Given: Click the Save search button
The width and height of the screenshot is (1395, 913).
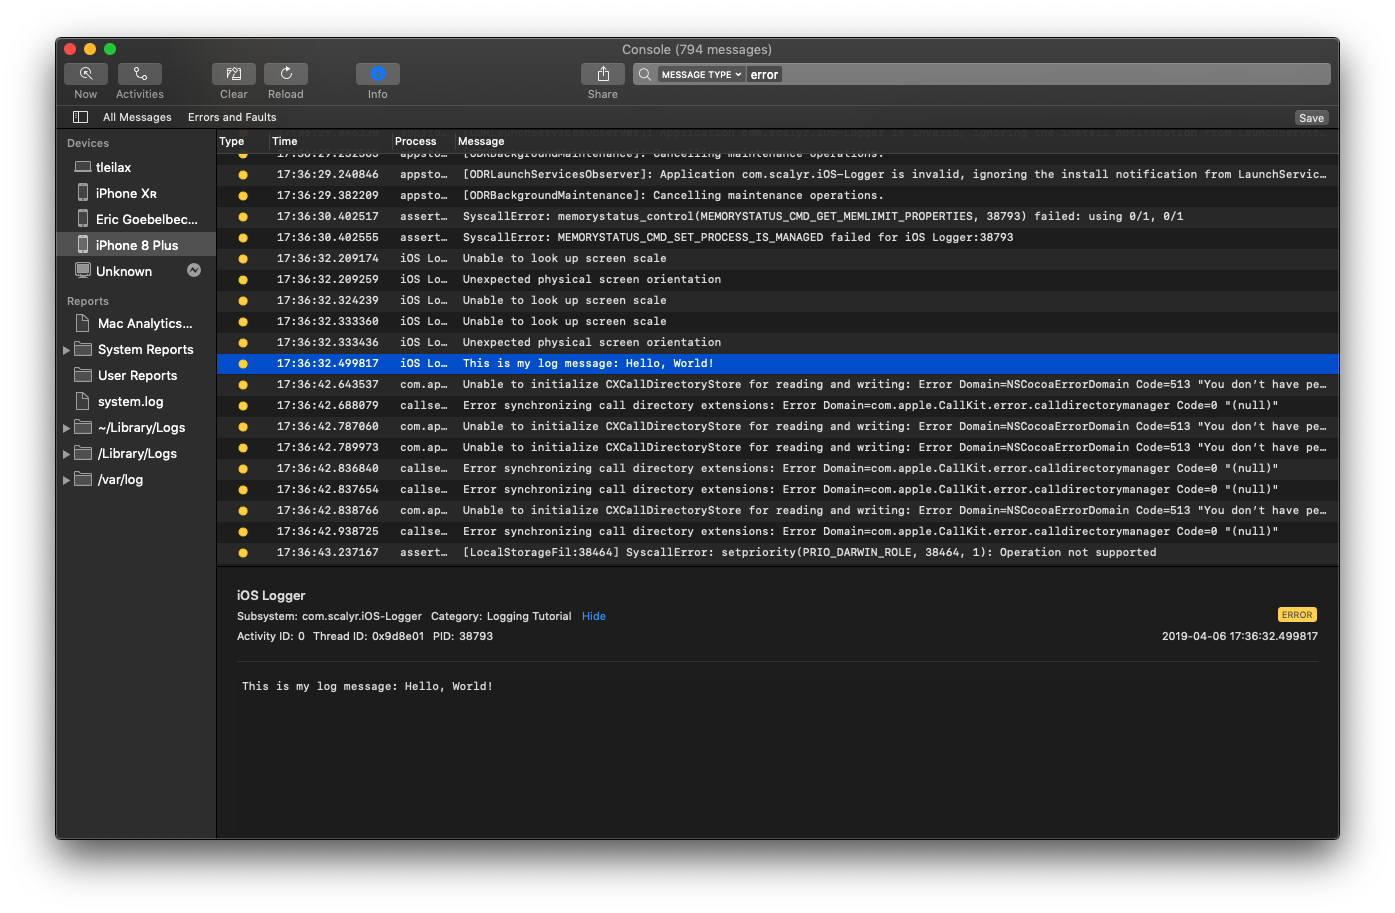Looking at the screenshot, I should tap(1311, 118).
